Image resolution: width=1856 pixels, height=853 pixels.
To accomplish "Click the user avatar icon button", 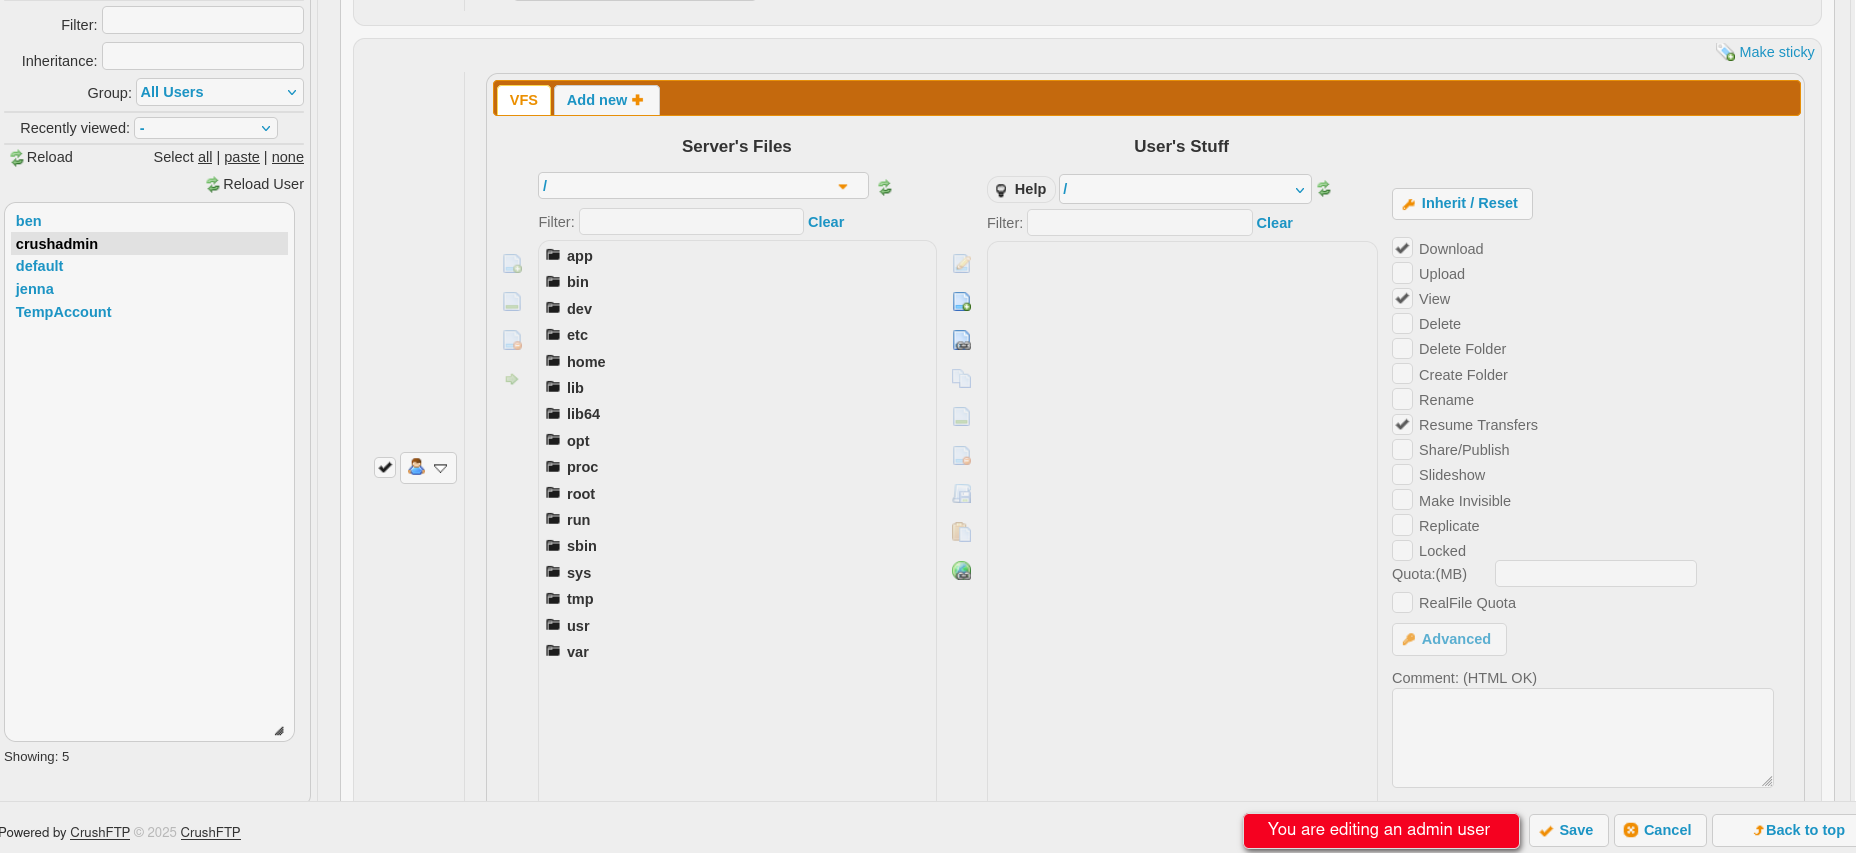I will pyautogui.click(x=417, y=467).
